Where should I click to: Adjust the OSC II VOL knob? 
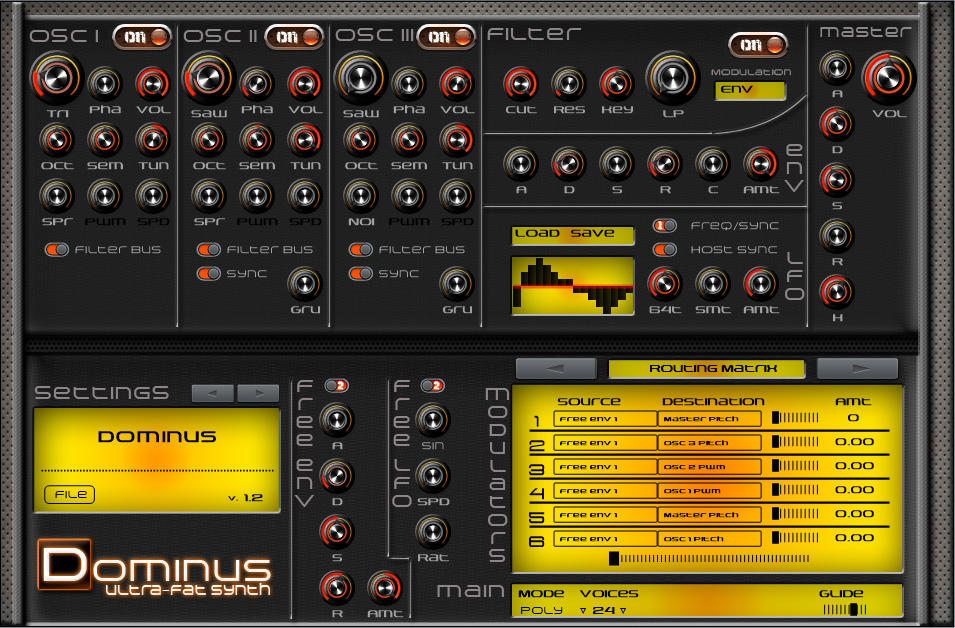305,83
